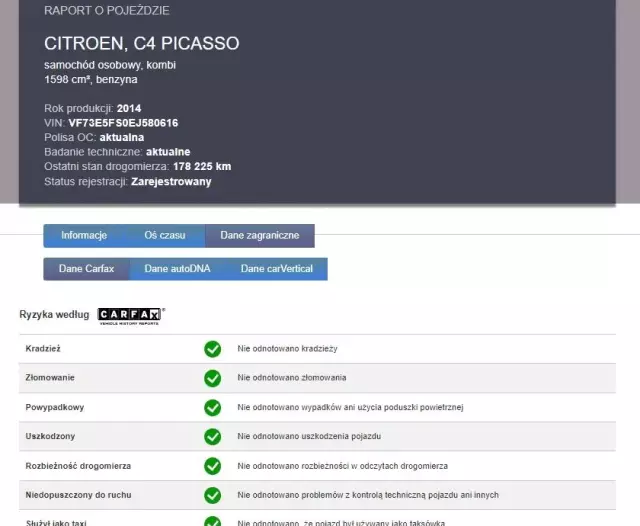The width and height of the screenshot is (640, 526).
Task: Click the RAPORT O POJEŹDZIE title
Action: pos(107,11)
